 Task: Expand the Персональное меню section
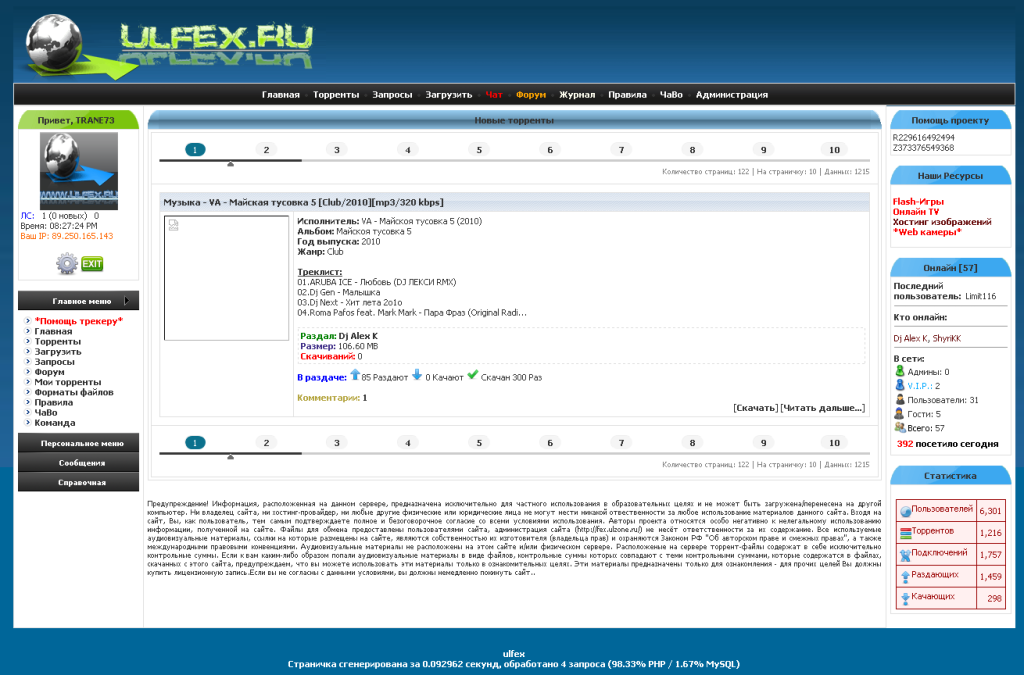point(79,443)
